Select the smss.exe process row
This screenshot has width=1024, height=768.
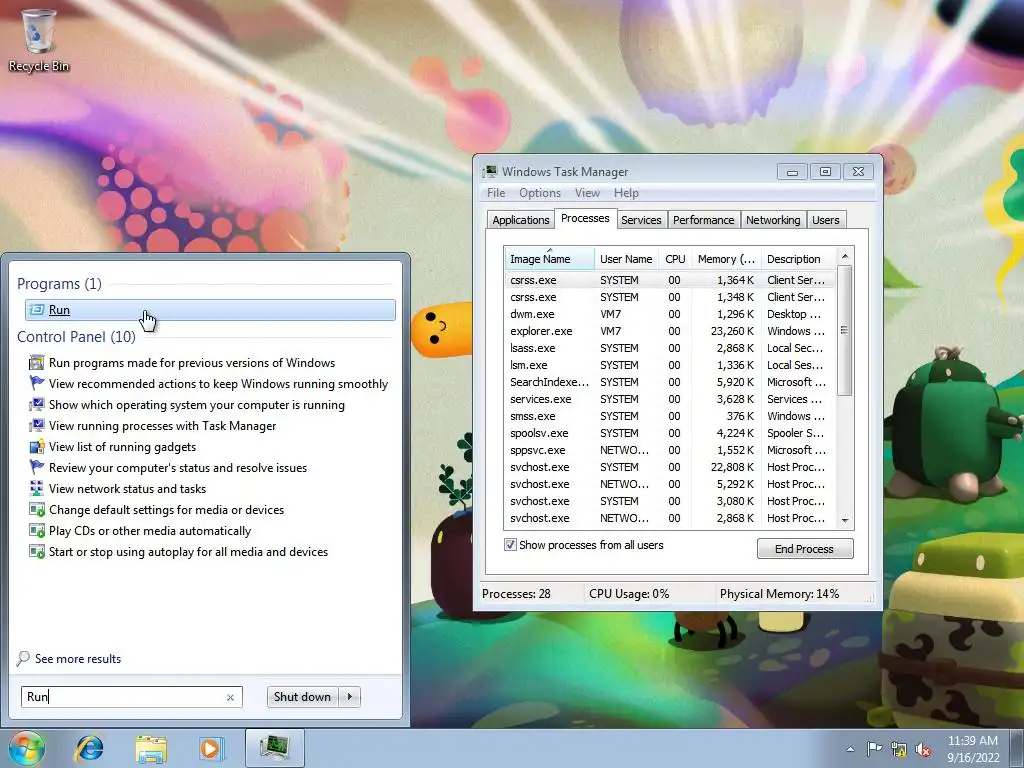click(x=669, y=416)
